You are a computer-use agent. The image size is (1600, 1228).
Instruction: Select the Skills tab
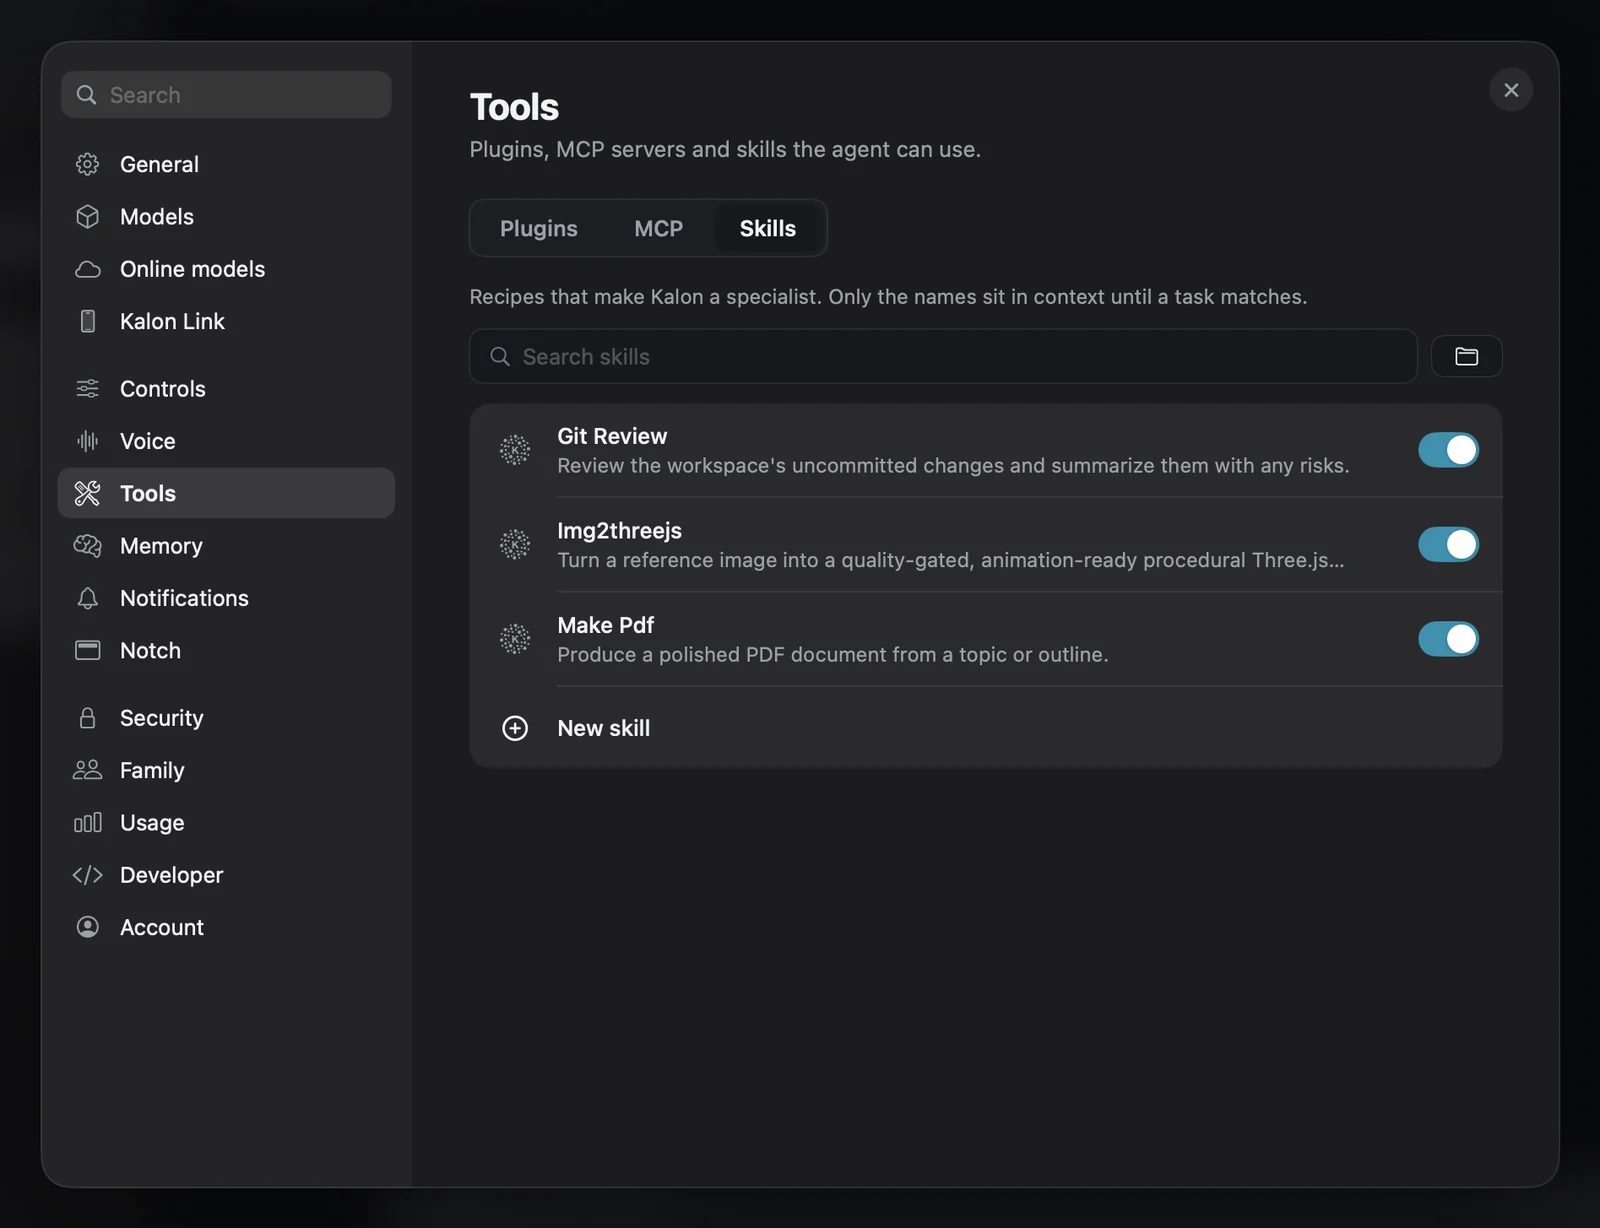coord(768,228)
